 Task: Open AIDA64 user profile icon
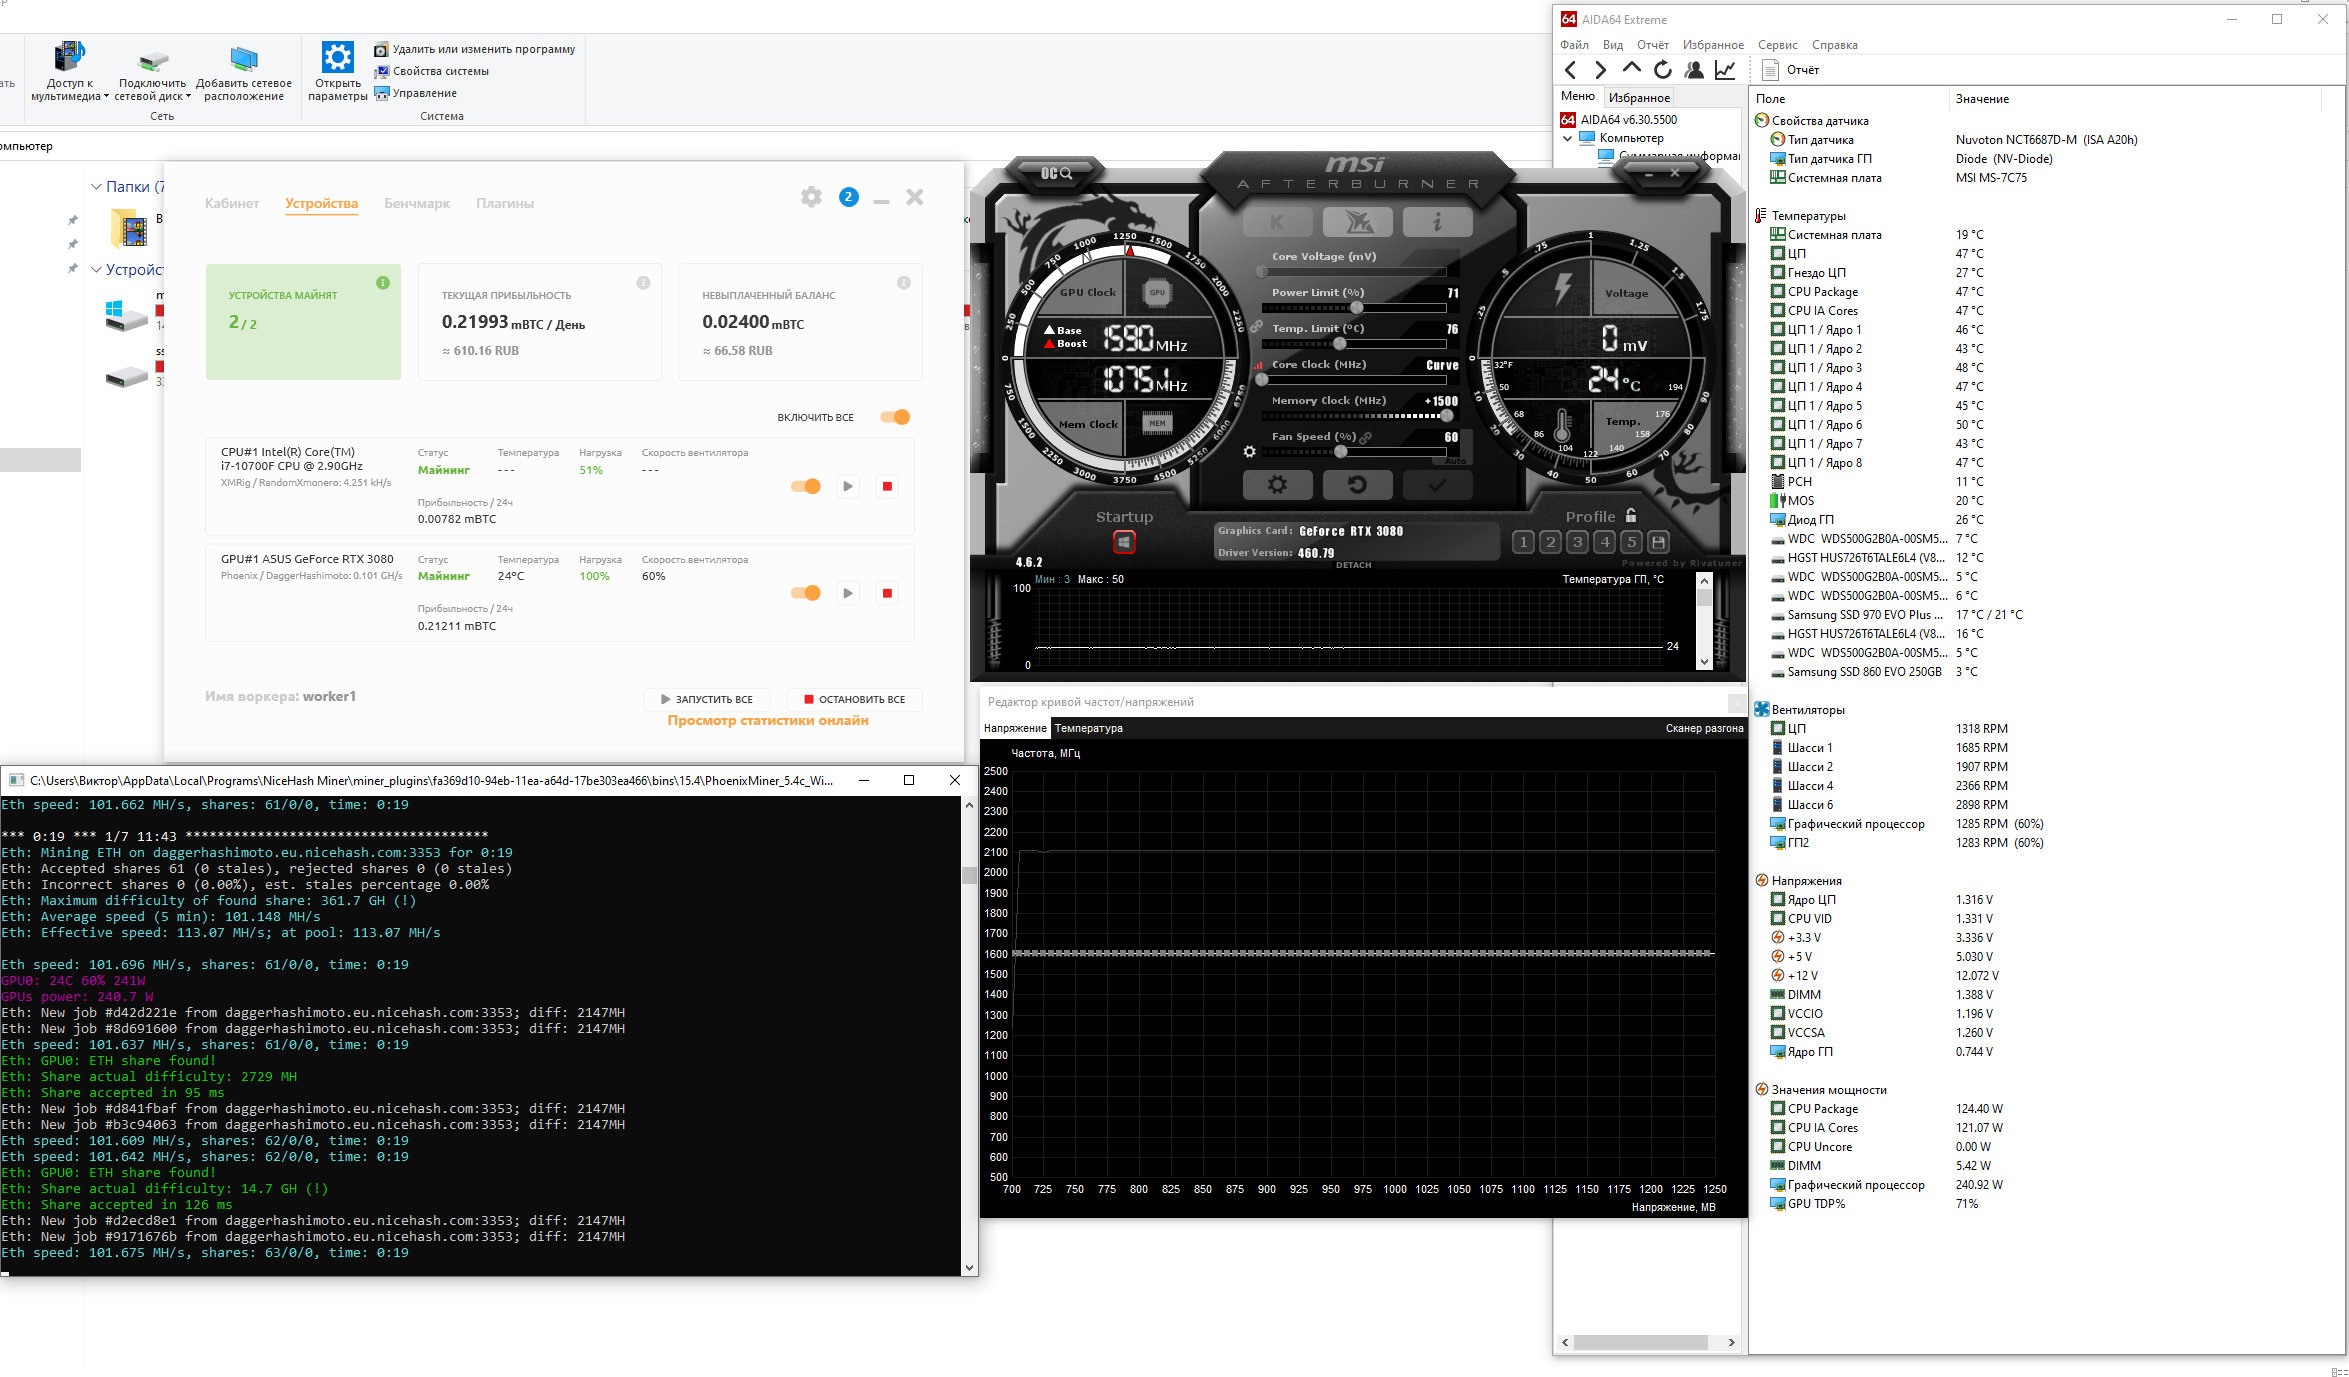tap(1694, 70)
